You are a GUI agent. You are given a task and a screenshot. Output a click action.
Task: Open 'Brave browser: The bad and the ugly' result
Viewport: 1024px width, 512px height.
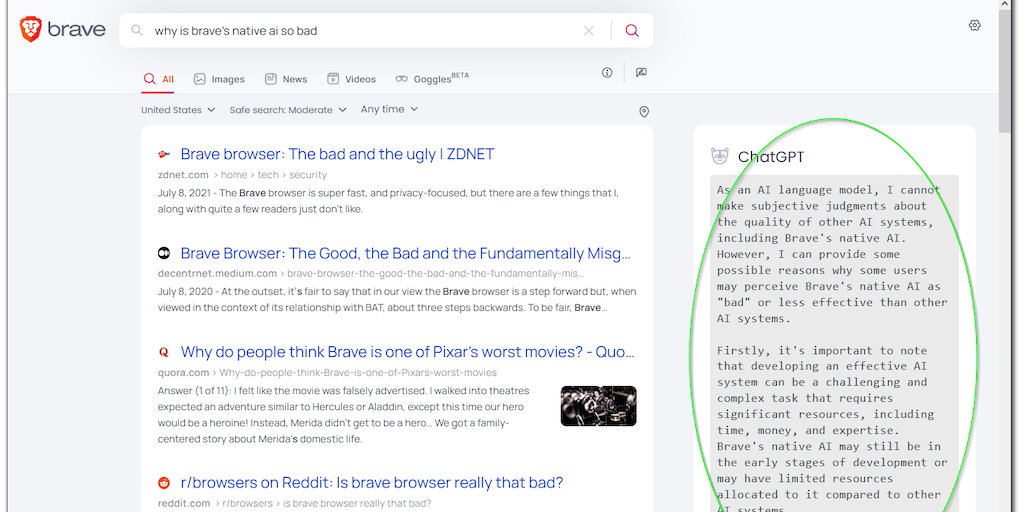(x=338, y=154)
